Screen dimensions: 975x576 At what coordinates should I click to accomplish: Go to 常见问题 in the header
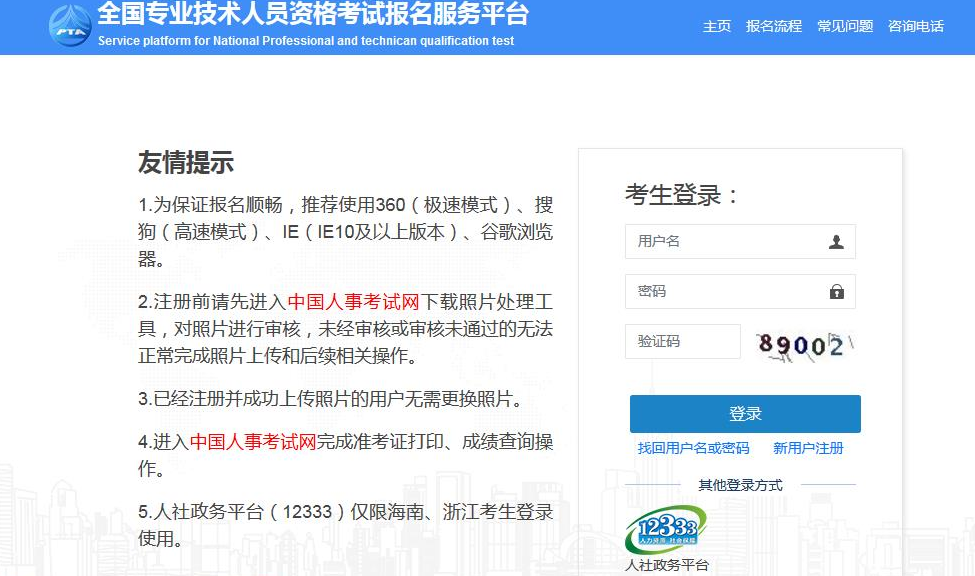tap(845, 26)
